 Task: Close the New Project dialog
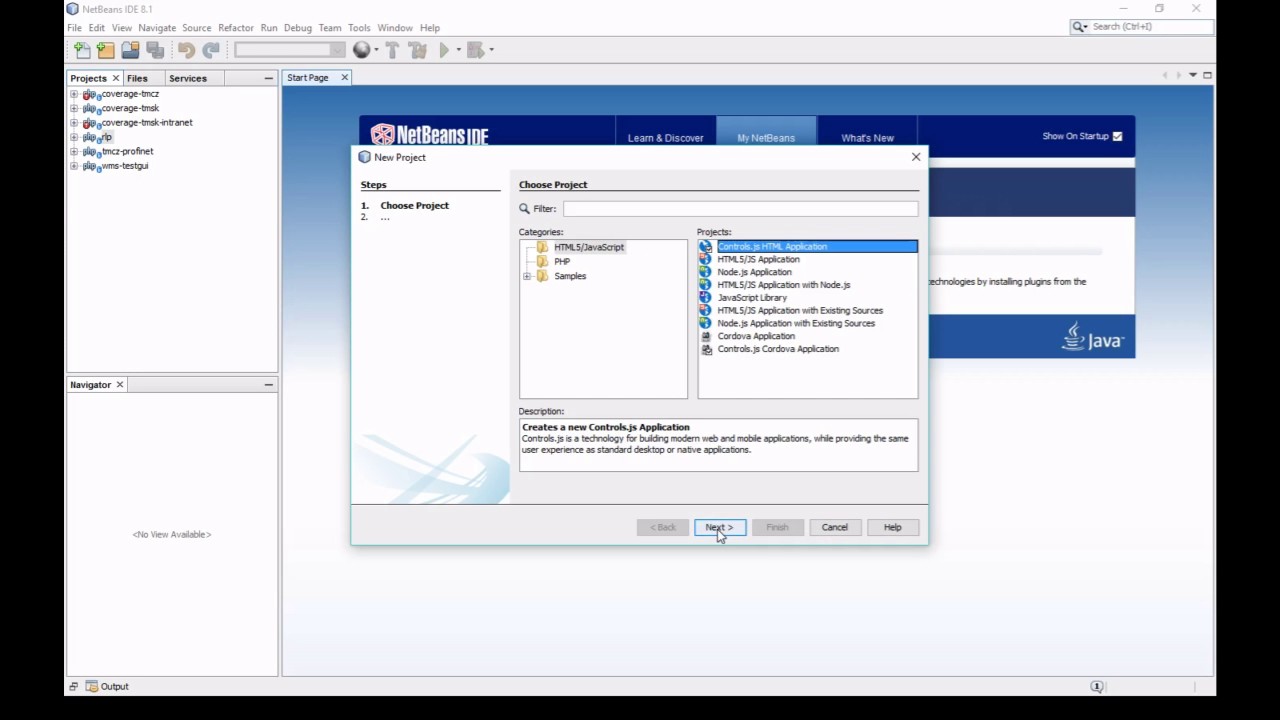(916, 157)
